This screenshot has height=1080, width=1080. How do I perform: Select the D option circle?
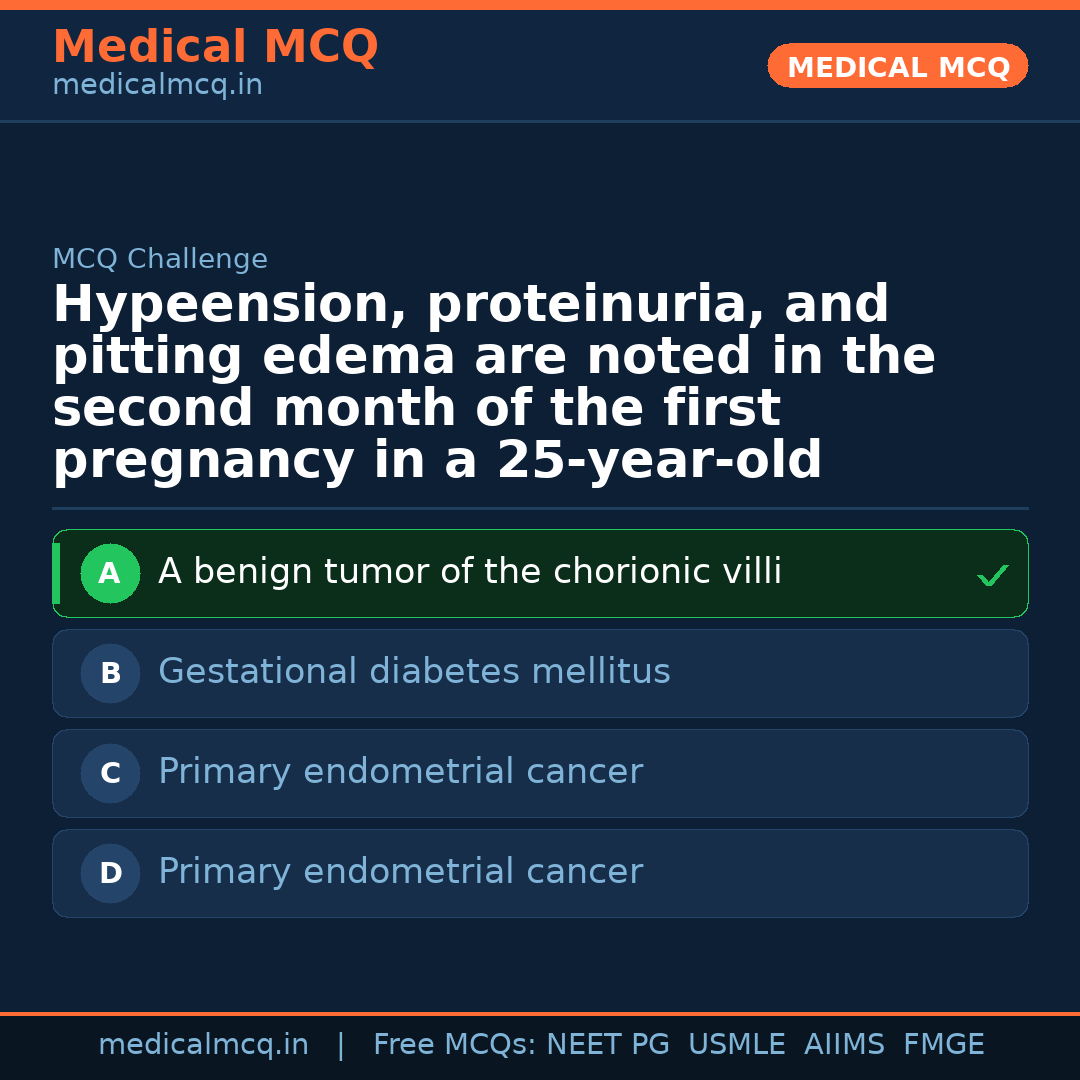(x=110, y=874)
